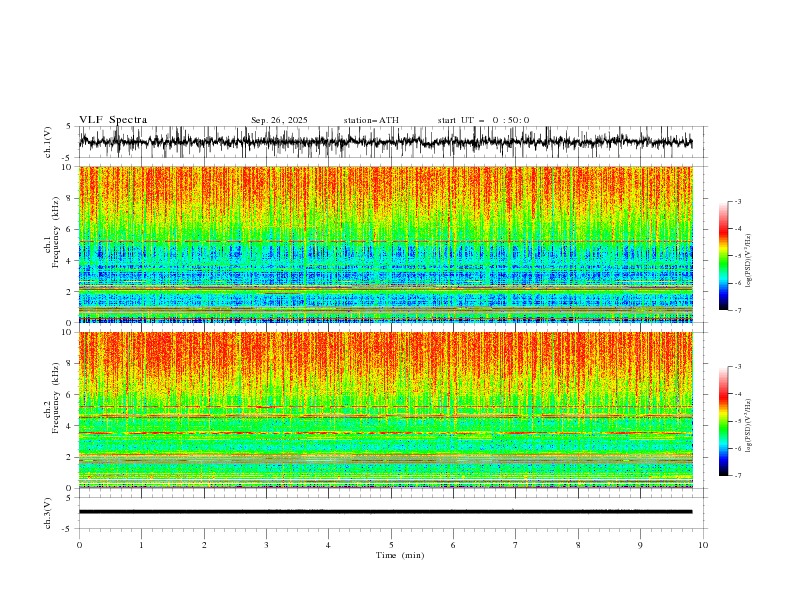Select the "Time (min)" x-axis label

[400, 555]
